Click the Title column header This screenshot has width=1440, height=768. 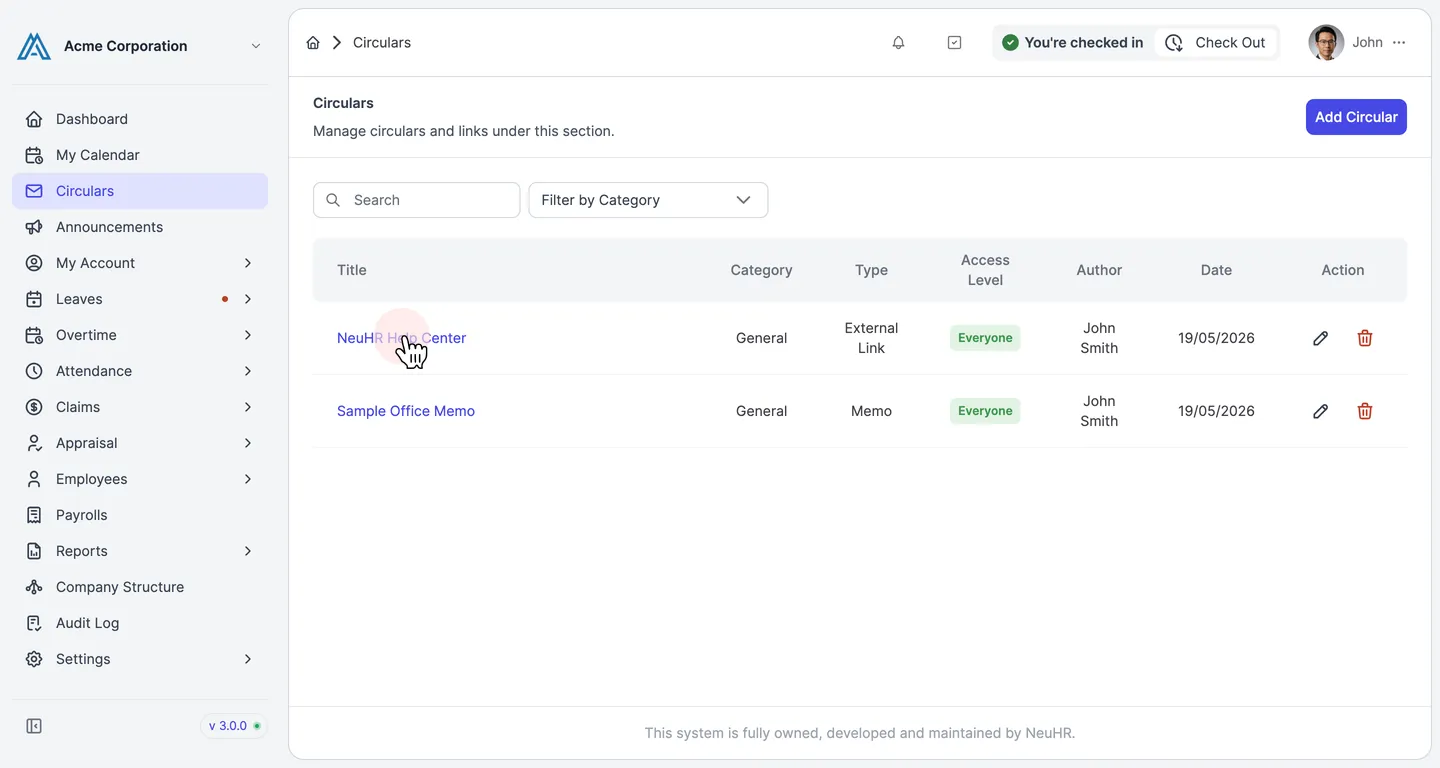[x=352, y=270]
